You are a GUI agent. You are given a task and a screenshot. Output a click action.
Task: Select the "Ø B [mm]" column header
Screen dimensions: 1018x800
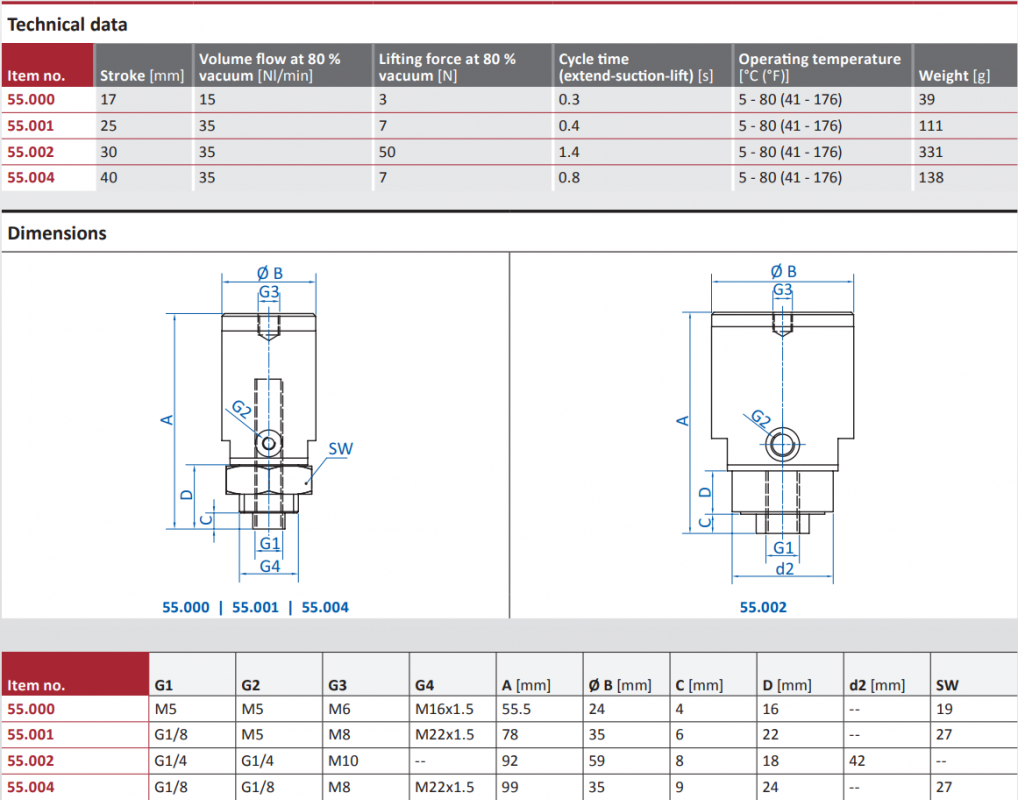(620, 685)
